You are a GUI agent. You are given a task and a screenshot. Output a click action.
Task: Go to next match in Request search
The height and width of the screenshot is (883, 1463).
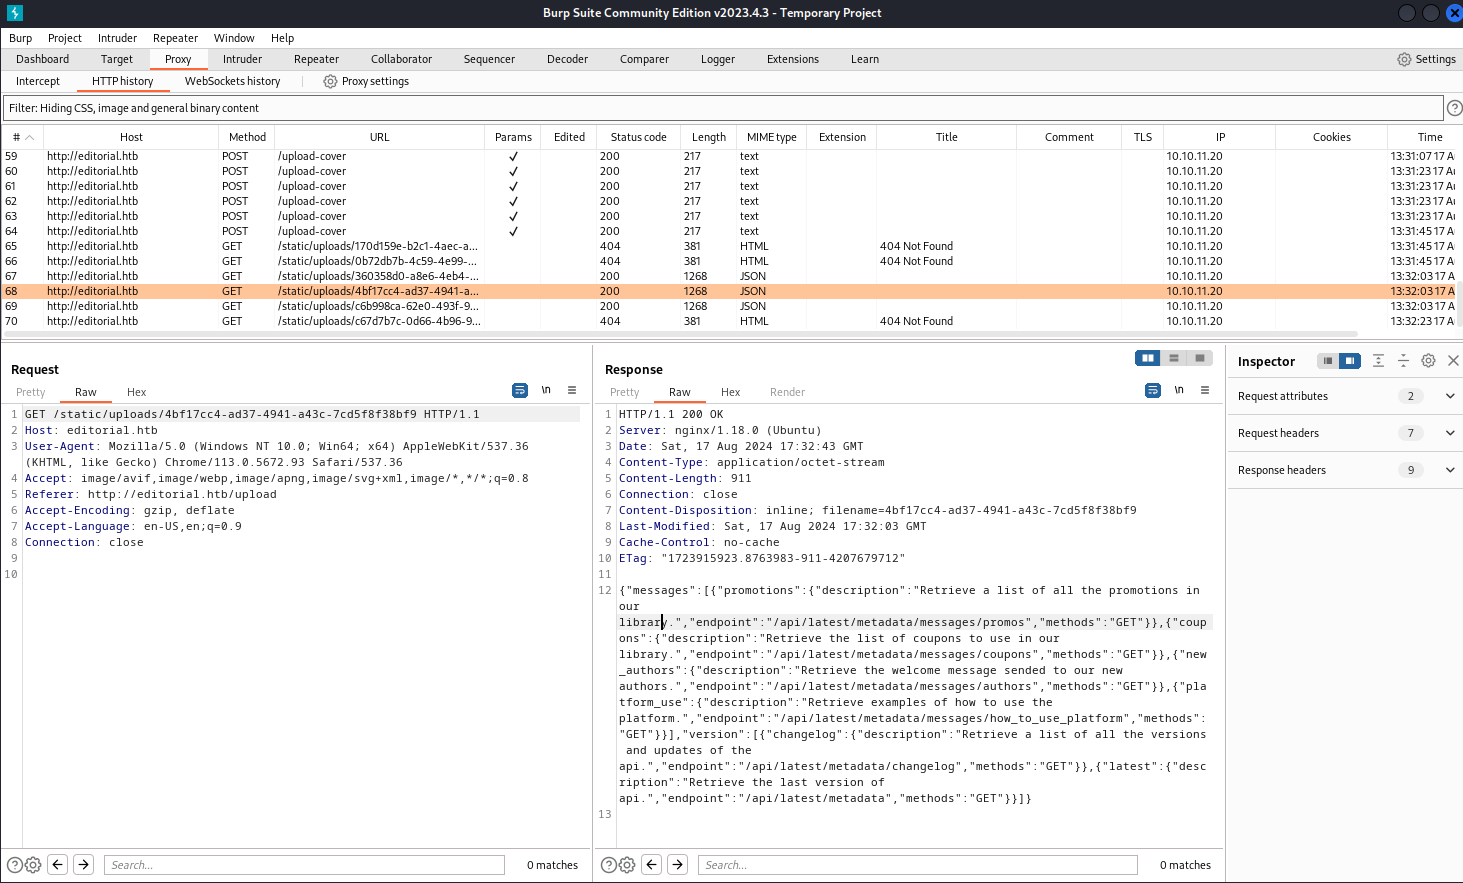84,865
